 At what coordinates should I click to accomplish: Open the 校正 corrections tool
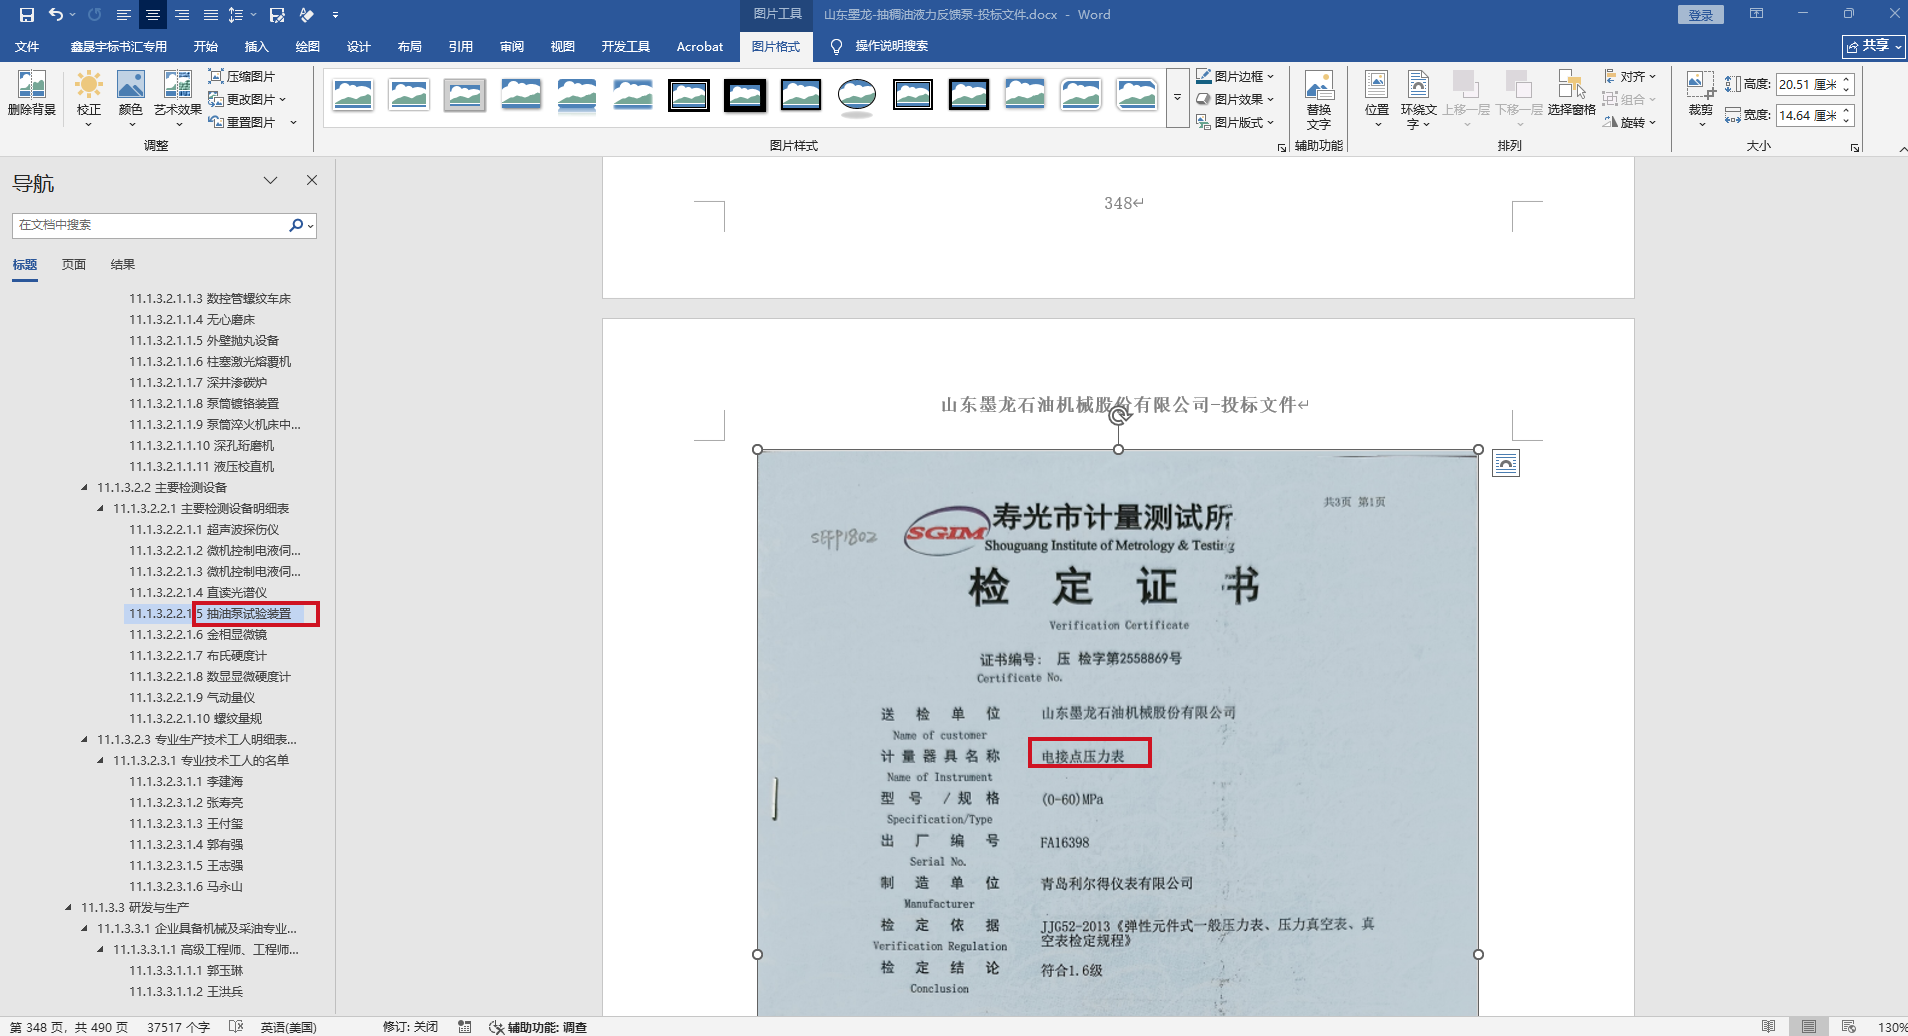[89, 99]
